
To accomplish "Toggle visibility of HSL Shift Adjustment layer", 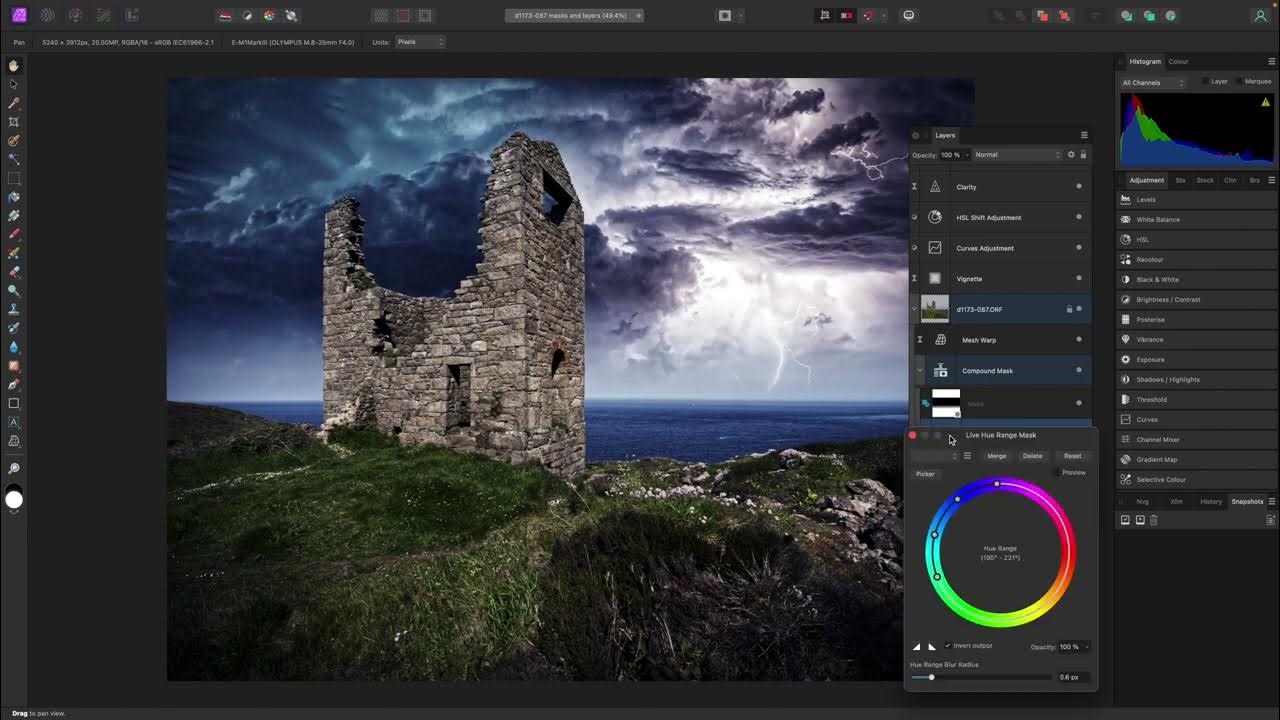I will [x=1078, y=217].
